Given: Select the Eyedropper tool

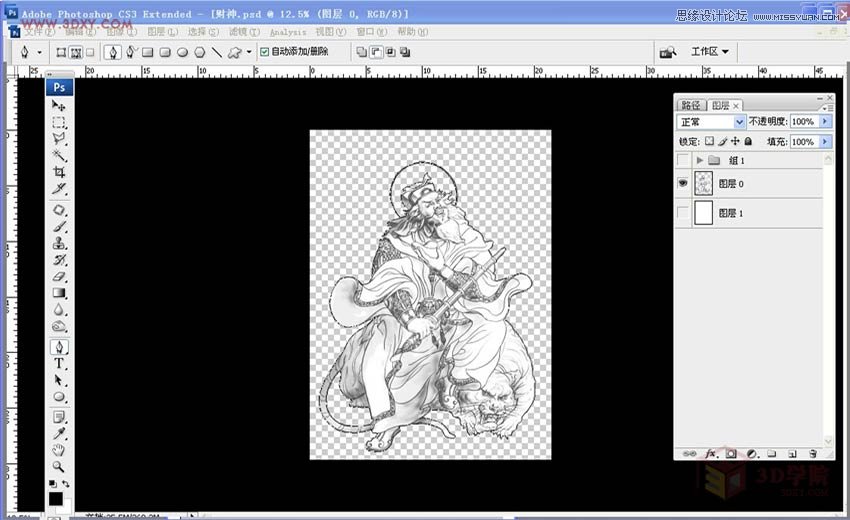Looking at the screenshot, I should [x=59, y=433].
